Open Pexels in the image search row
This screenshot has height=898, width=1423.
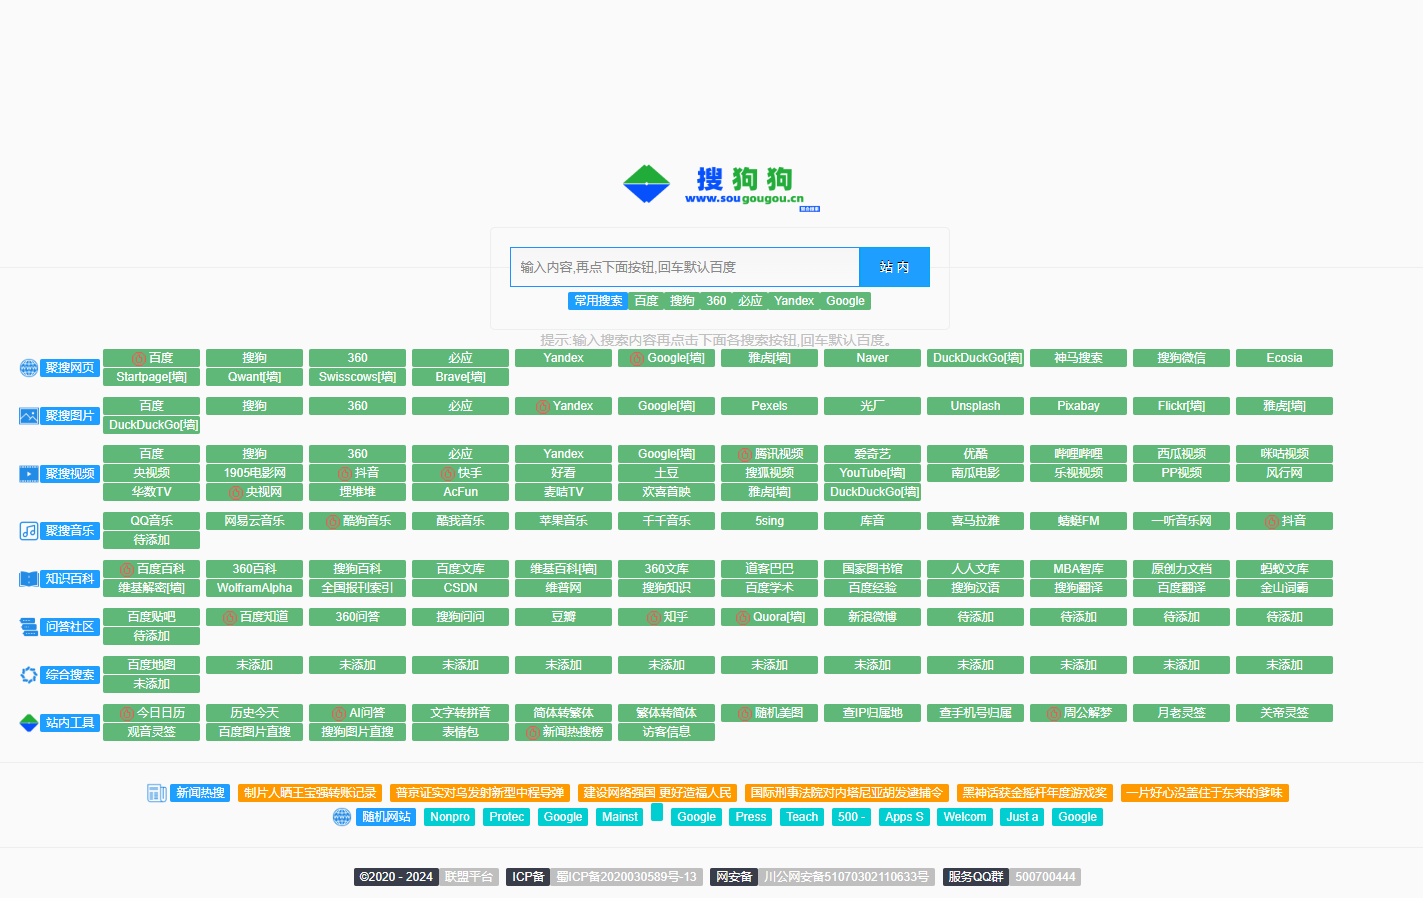click(x=769, y=406)
